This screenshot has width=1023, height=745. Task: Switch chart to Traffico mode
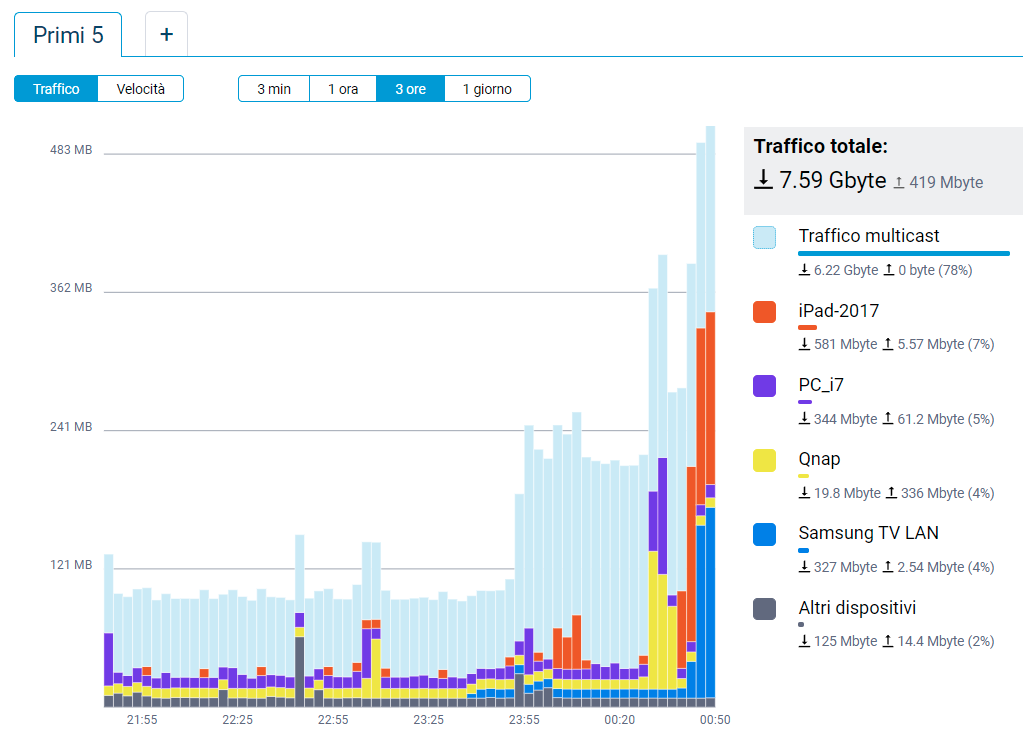(x=56, y=89)
